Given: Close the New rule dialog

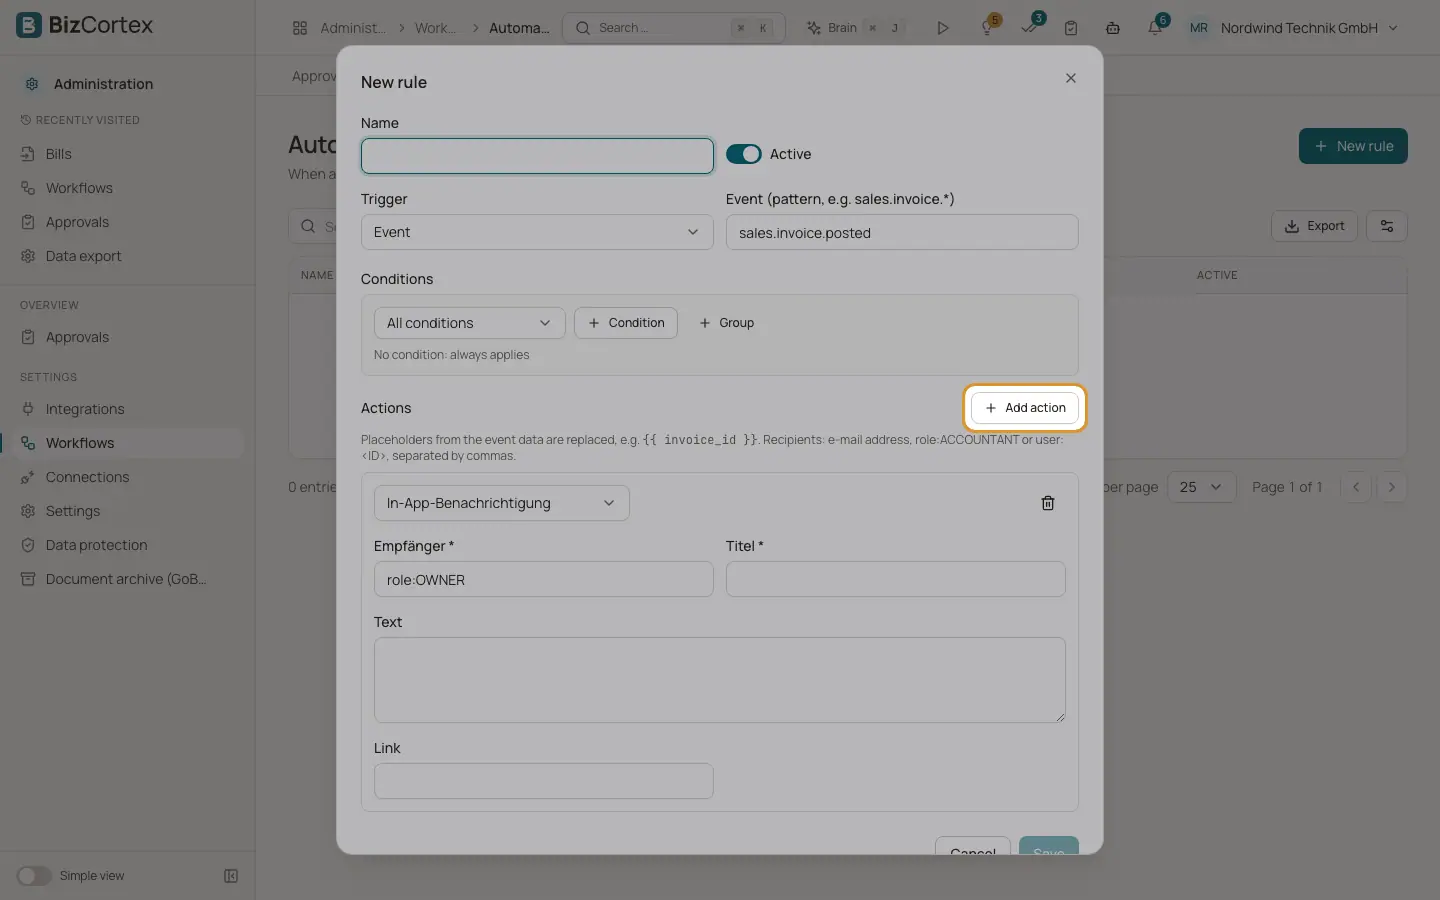Looking at the screenshot, I should coord(1071,78).
